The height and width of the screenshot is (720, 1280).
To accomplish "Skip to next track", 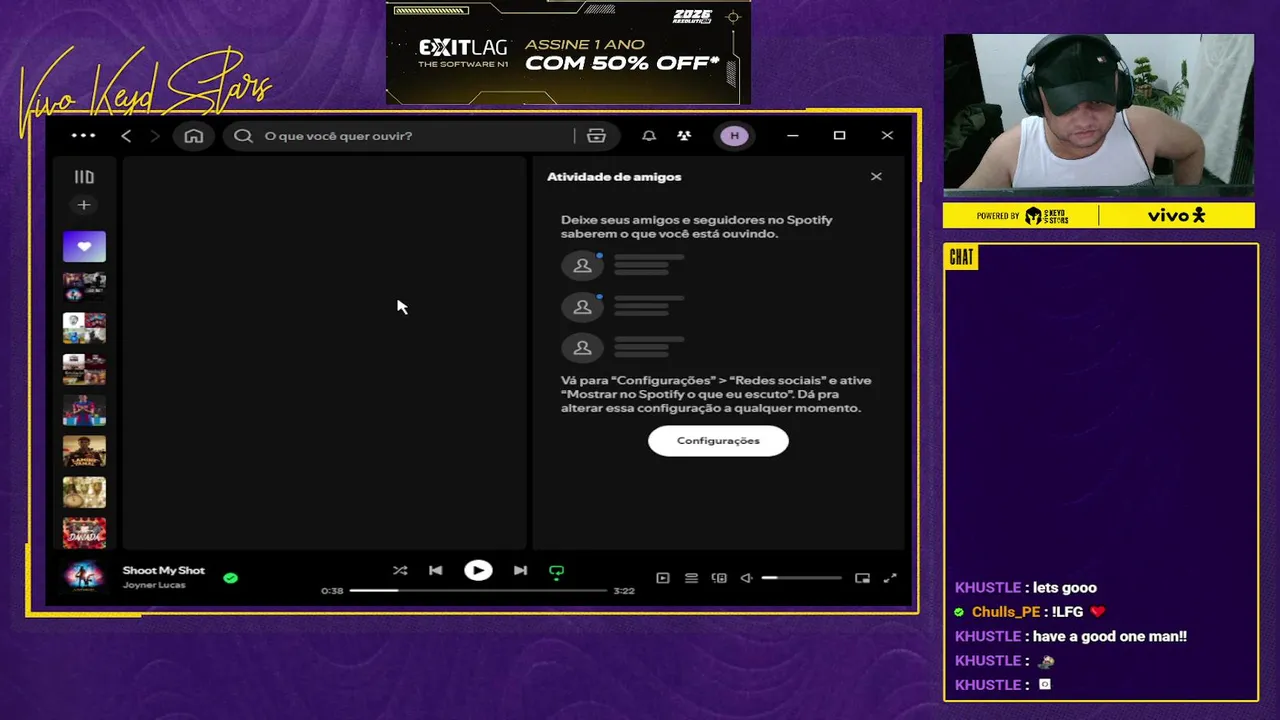I will coord(520,571).
